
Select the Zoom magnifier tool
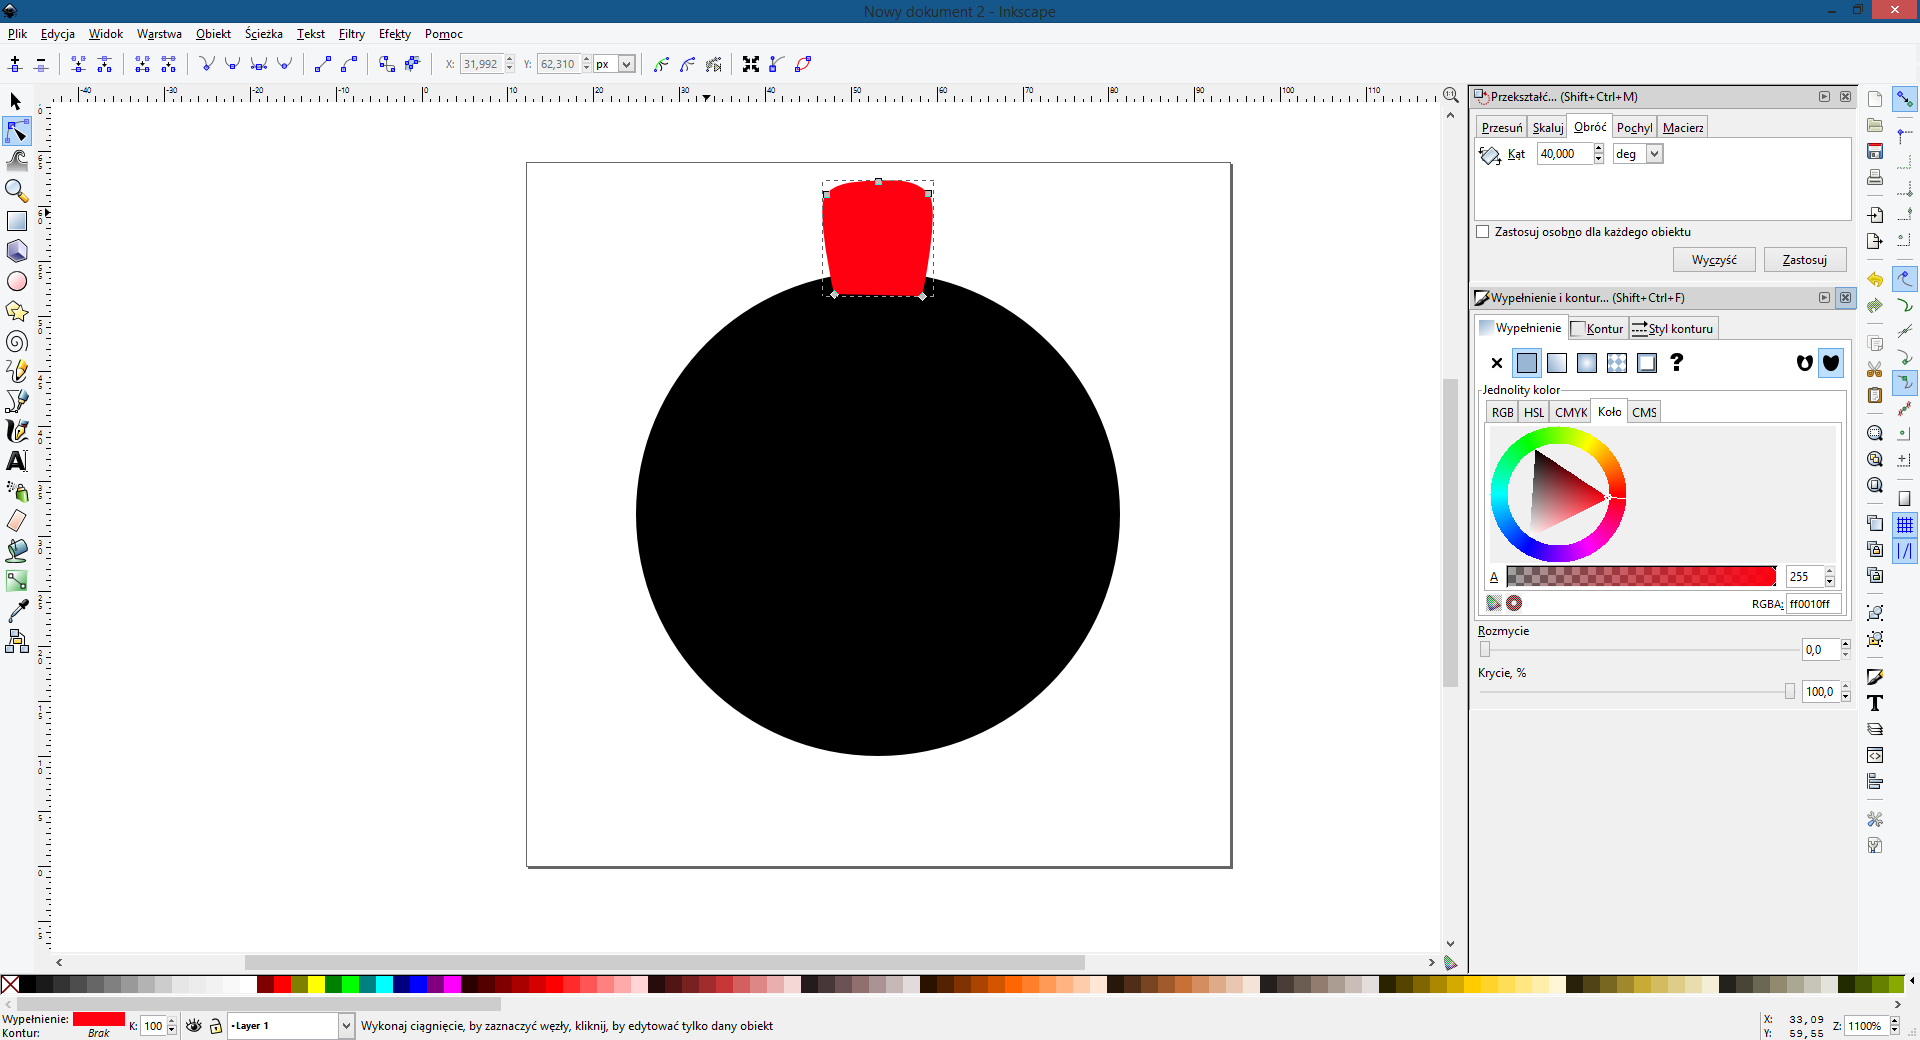tap(16, 190)
